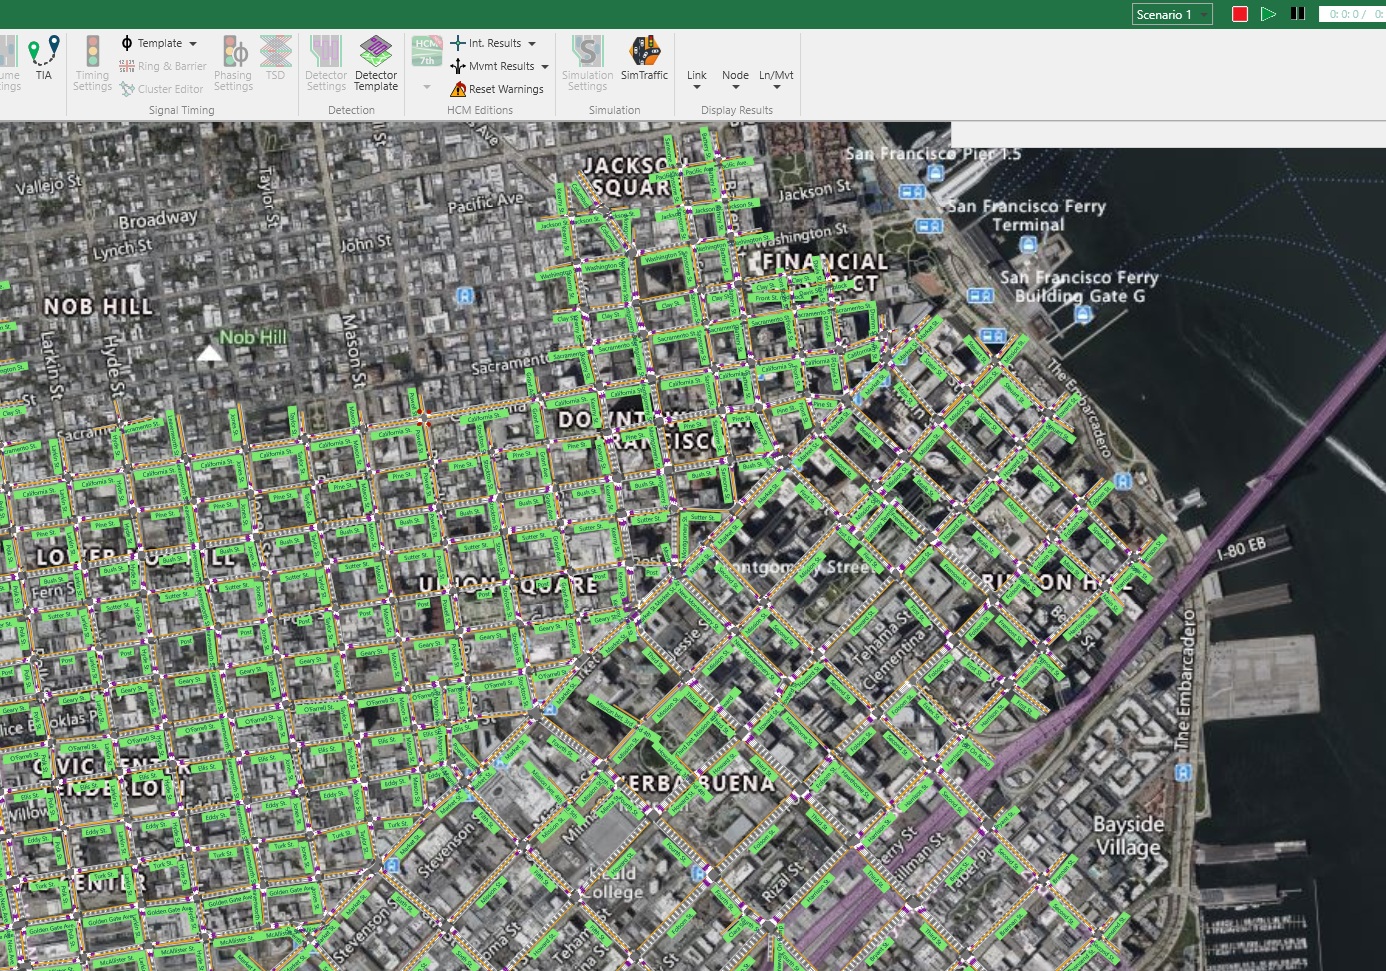Open the TSD time-space diagram
Screen dimensions: 1386x971
point(275,58)
